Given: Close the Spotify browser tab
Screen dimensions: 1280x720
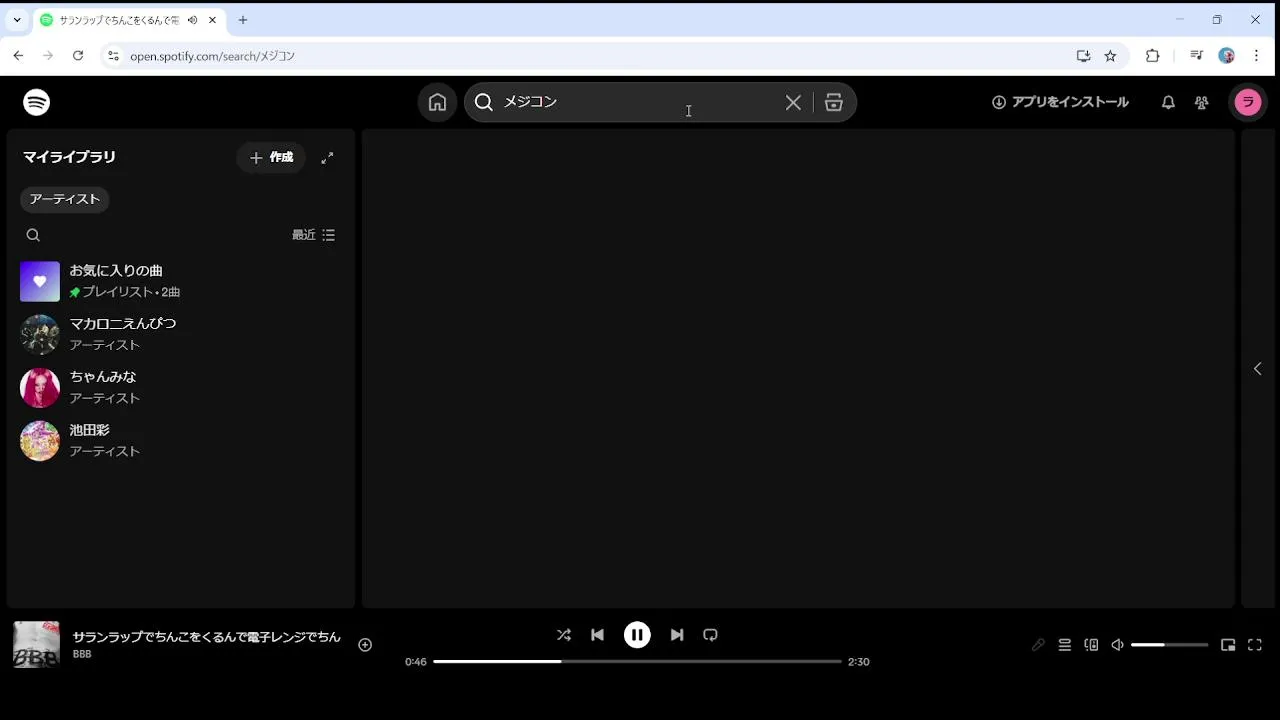Looking at the screenshot, I should point(212,20).
